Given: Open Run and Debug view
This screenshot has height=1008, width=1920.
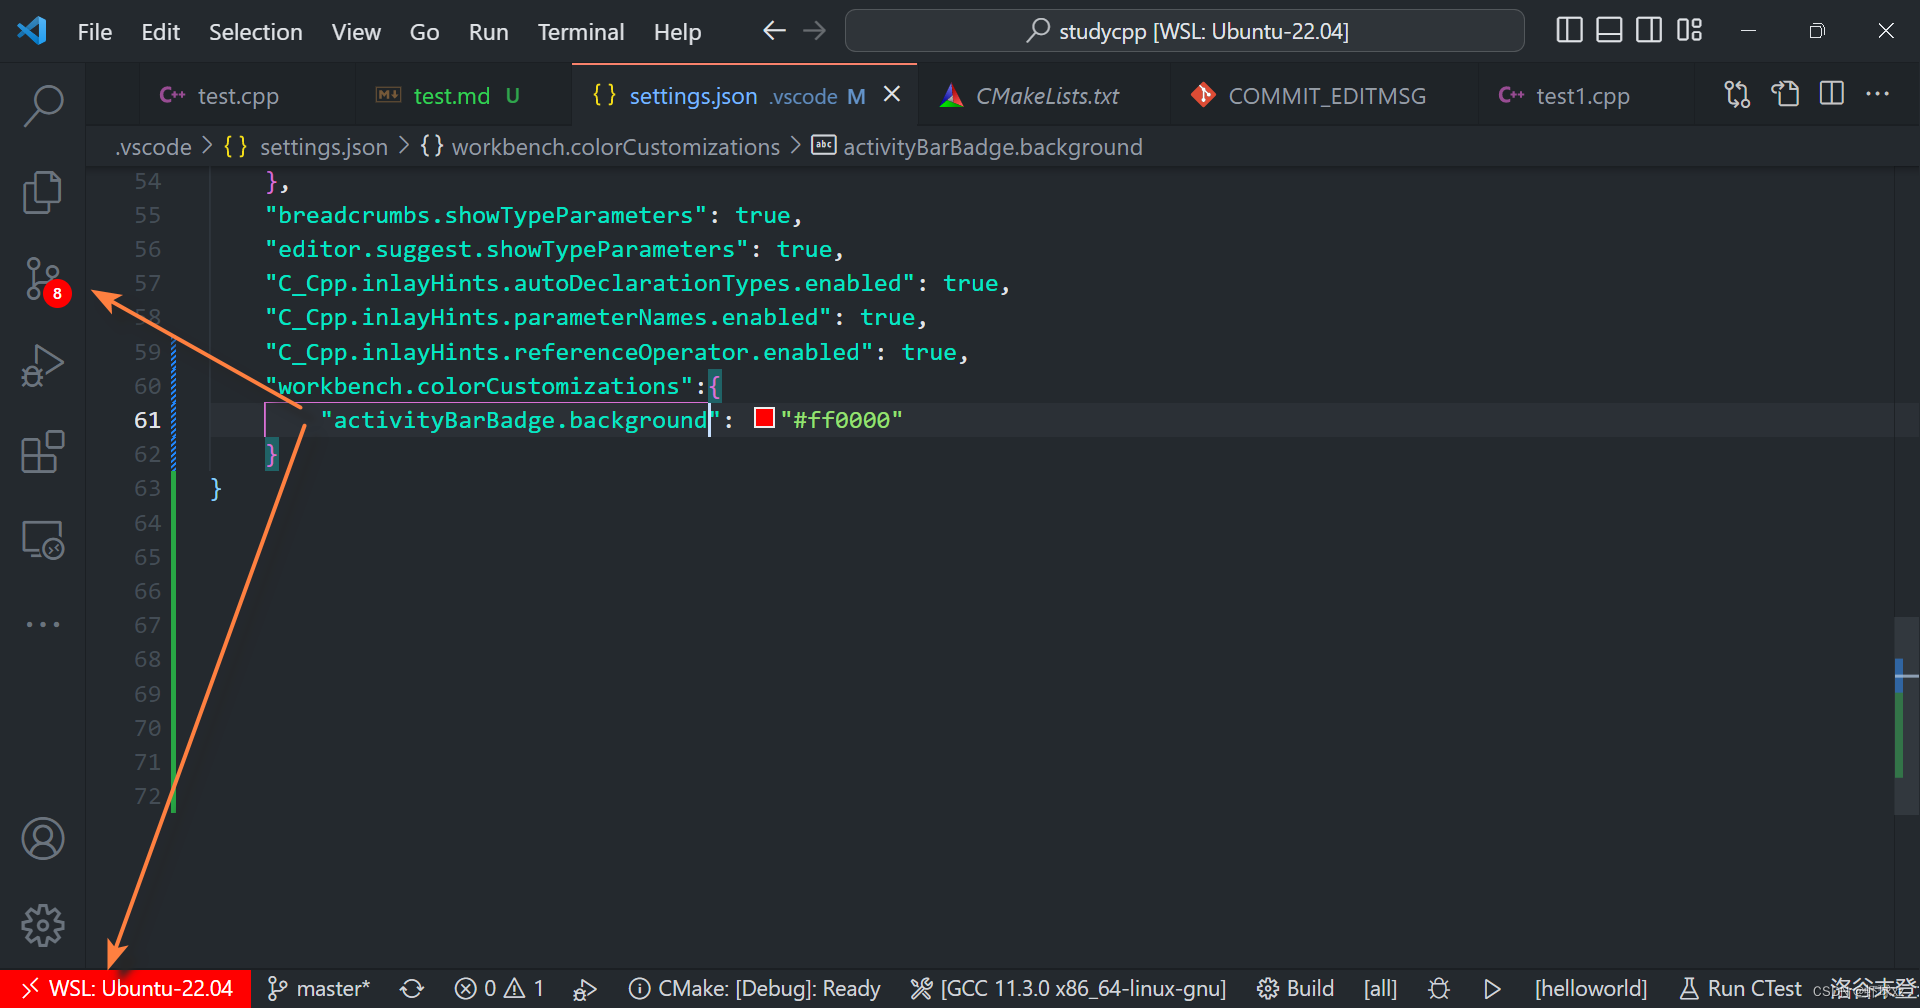Looking at the screenshot, I should click(x=43, y=365).
